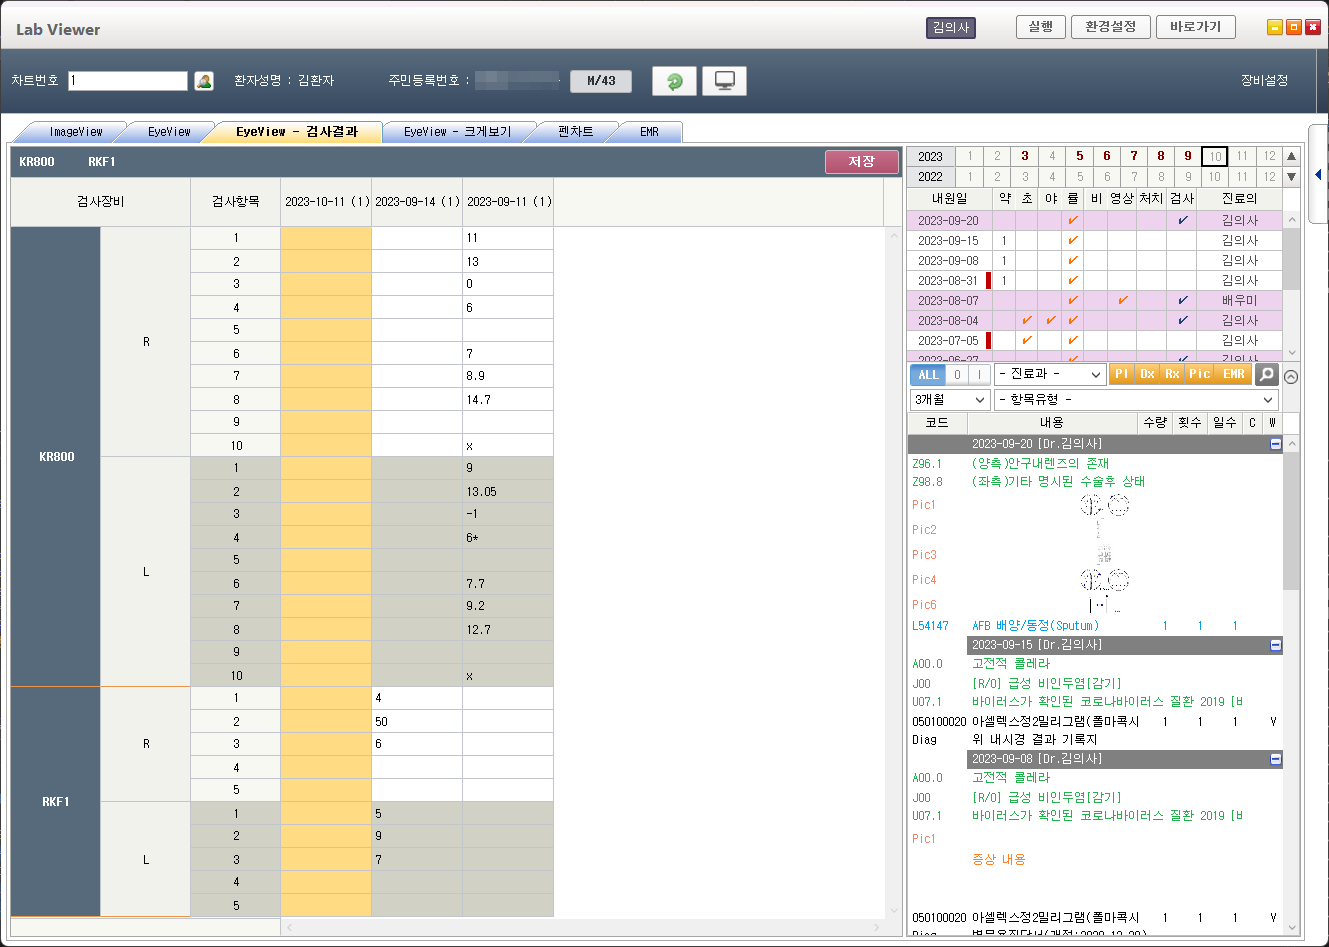The width and height of the screenshot is (1329, 947).
Task: Toggle the Rx filter button
Action: click(1172, 374)
